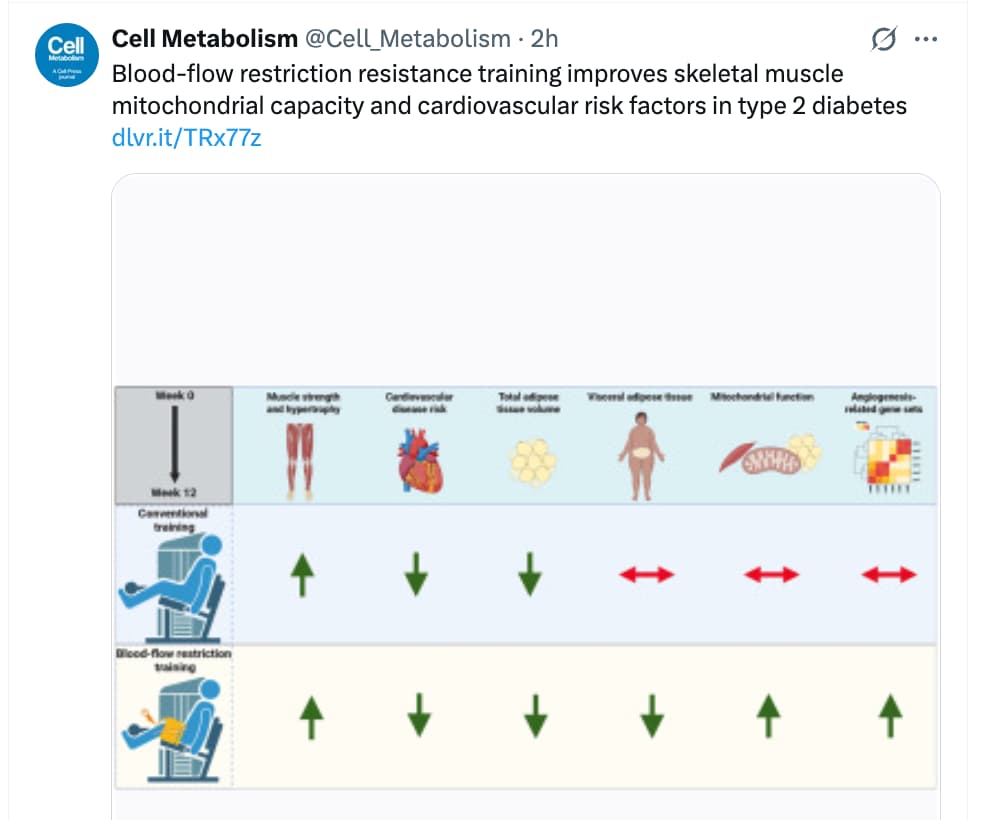Click the Week 0 to Week 12 arrow
This screenshot has height=820, width=1008.
(174, 445)
